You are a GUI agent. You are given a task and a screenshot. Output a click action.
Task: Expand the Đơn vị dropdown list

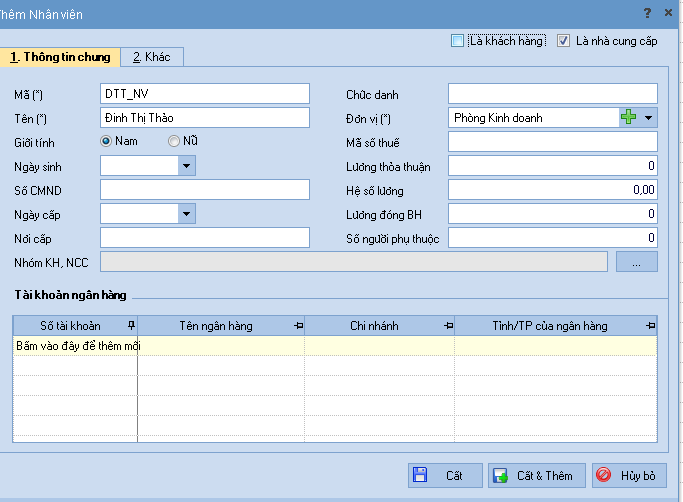click(x=648, y=118)
